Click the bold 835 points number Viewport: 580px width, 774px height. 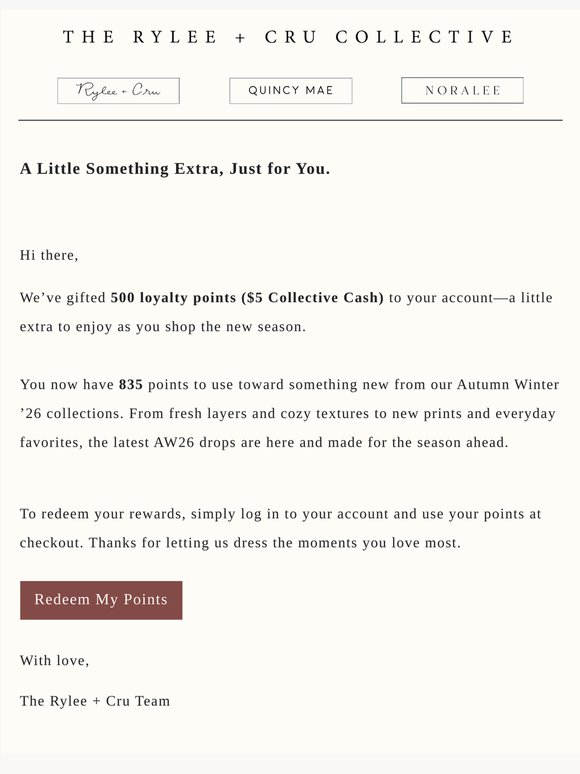pos(131,385)
